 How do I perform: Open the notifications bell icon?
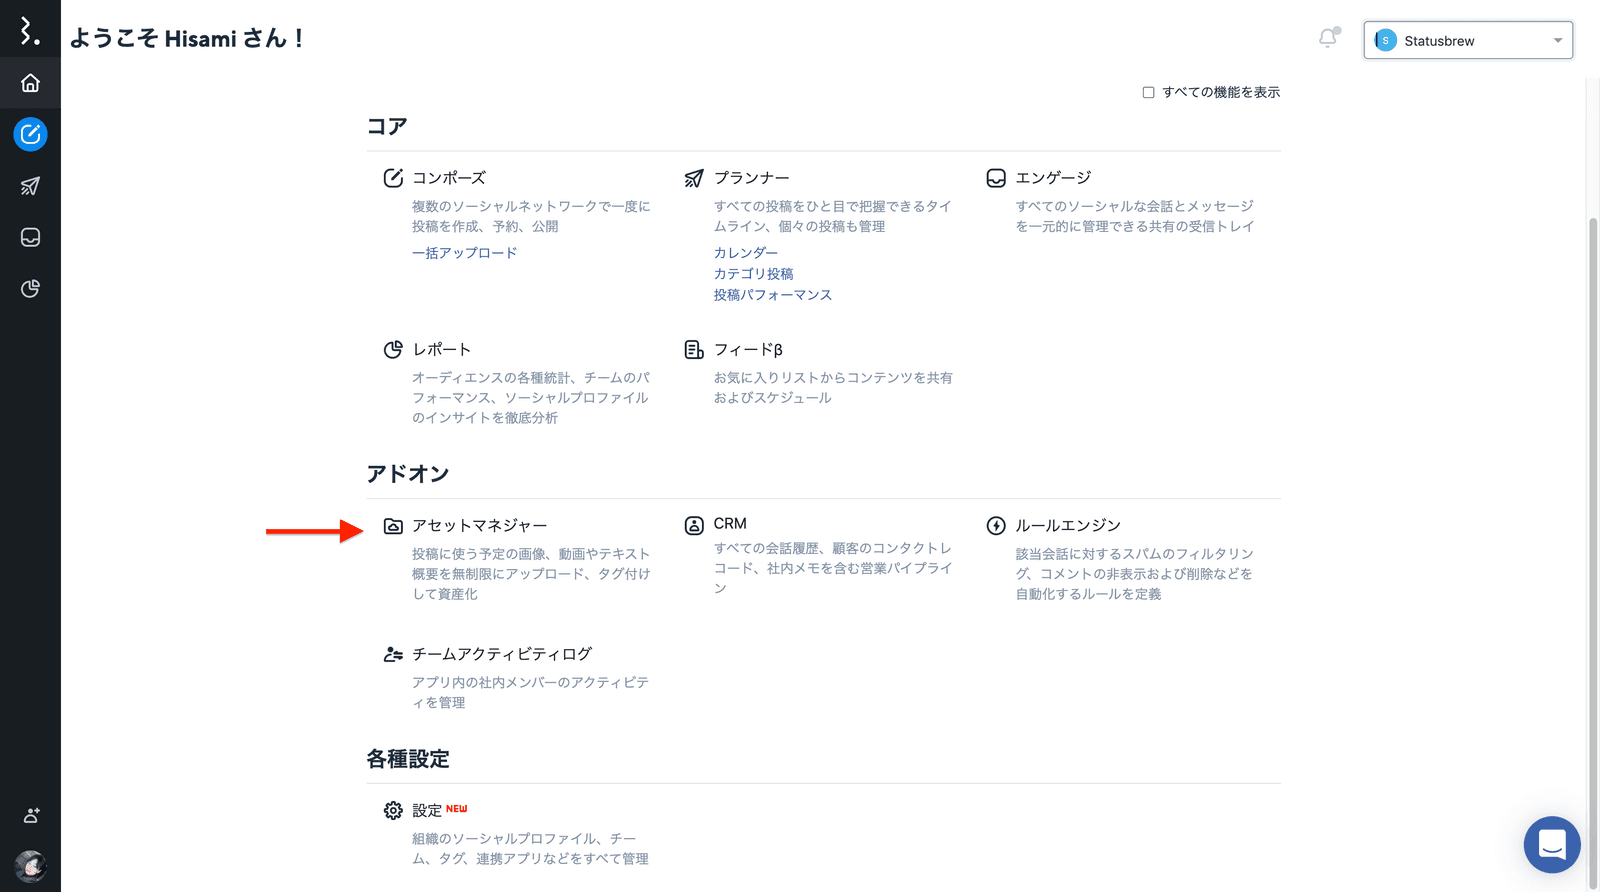pyautogui.click(x=1328, y=38)
